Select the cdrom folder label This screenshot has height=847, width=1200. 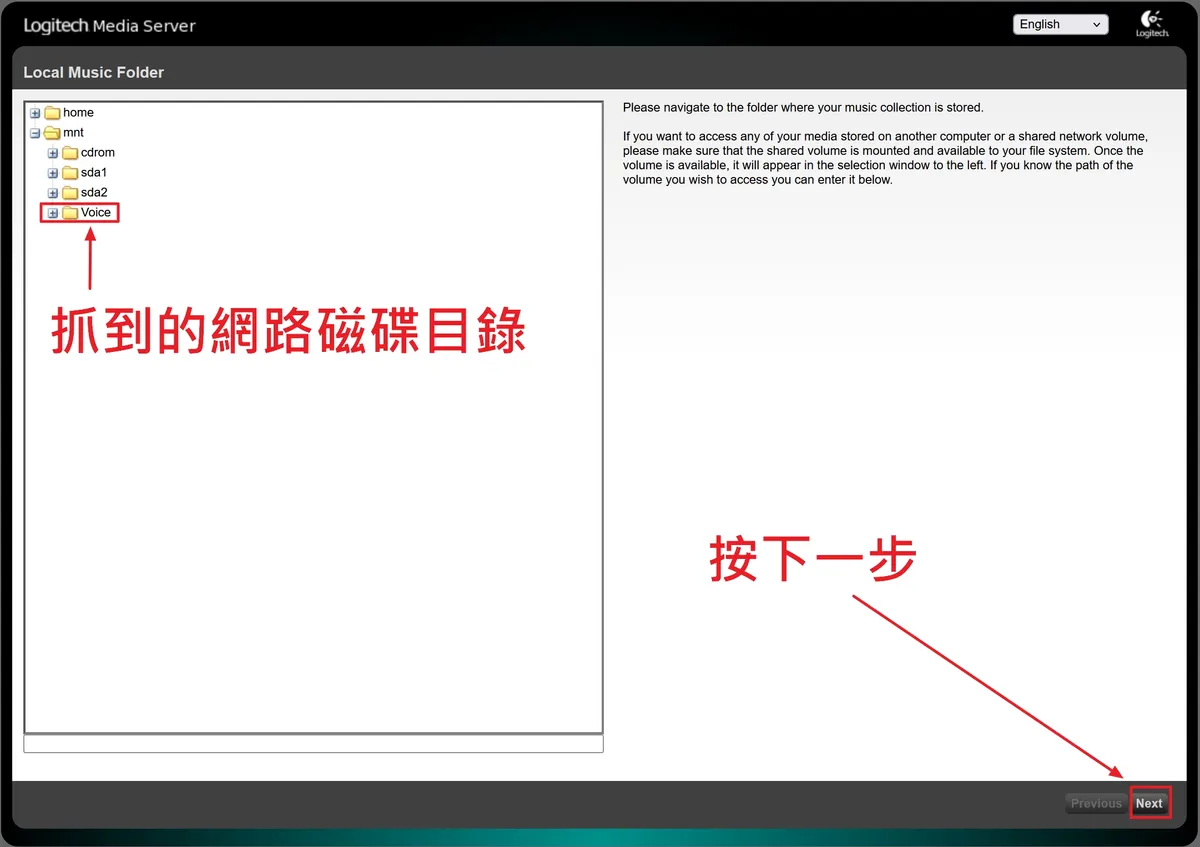[98, 153]
